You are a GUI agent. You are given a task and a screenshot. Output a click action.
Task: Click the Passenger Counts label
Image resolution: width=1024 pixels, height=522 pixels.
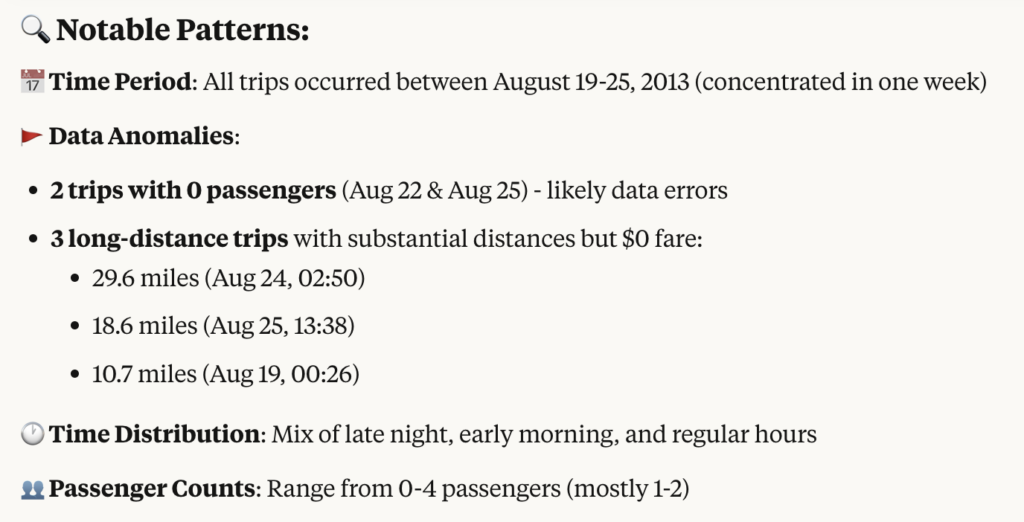click(152, 489)
